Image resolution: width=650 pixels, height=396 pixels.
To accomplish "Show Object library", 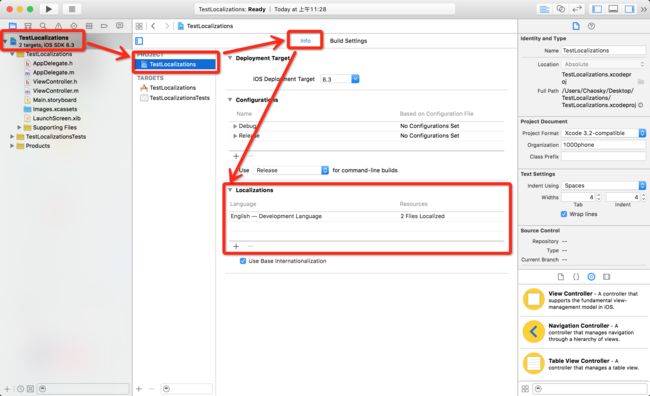I will (x=591, y=277).
